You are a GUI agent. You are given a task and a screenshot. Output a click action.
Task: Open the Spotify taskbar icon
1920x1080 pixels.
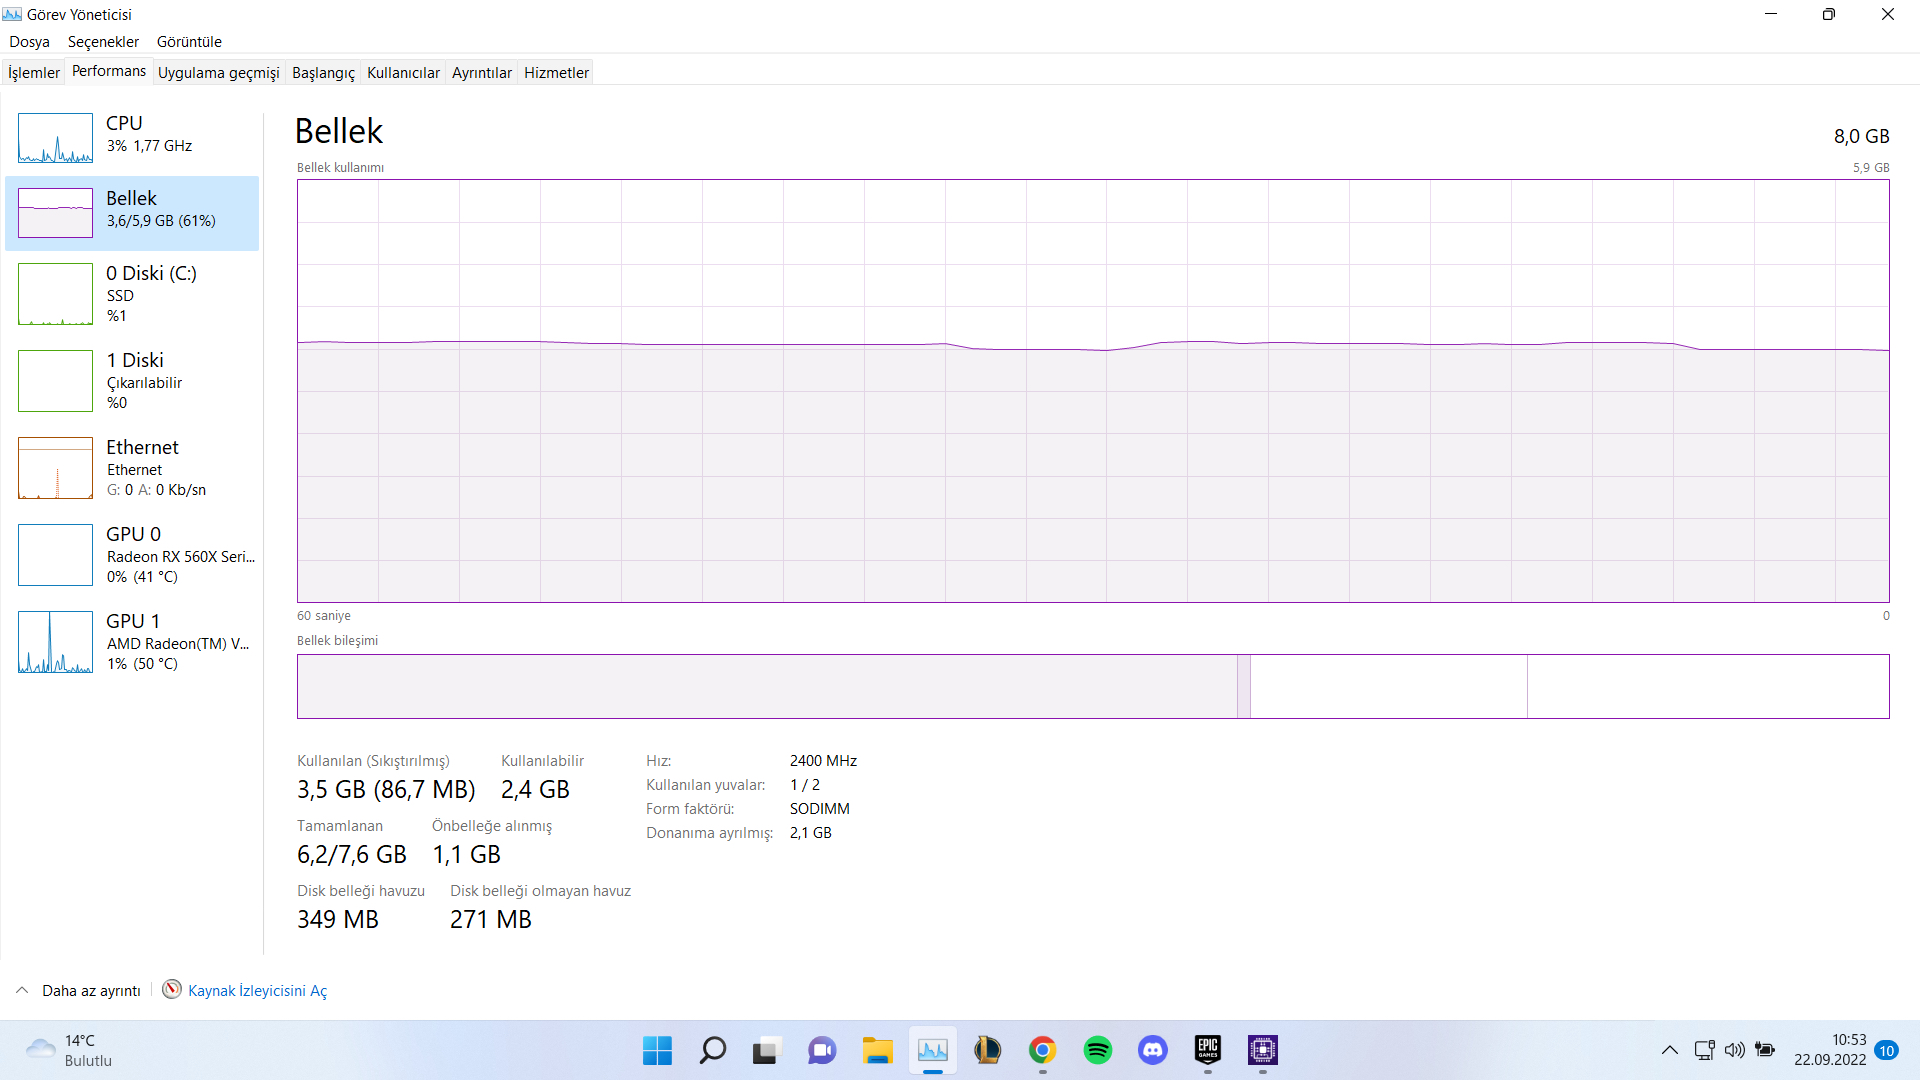[1097, 1050]
